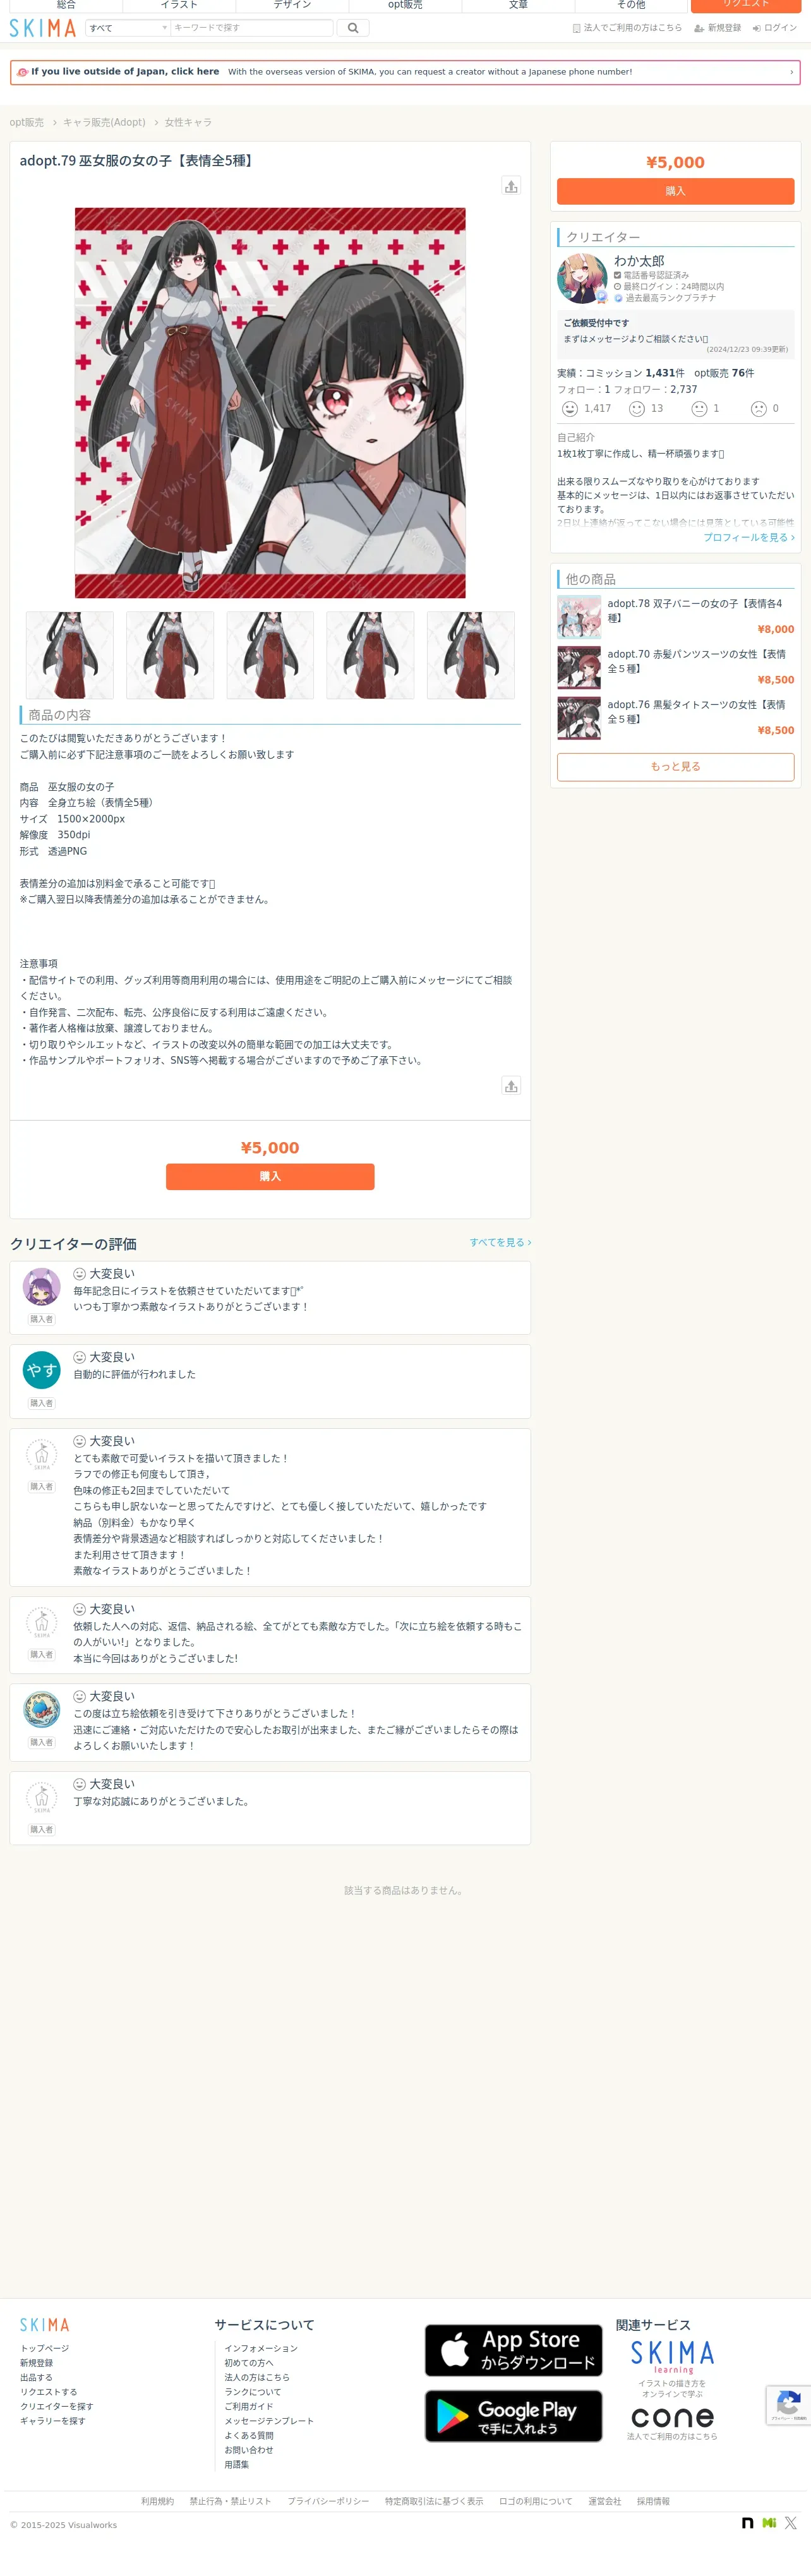Click 購入 button in right sidebar
This screenshot has height=2576, width=811.
coord(675,191)
